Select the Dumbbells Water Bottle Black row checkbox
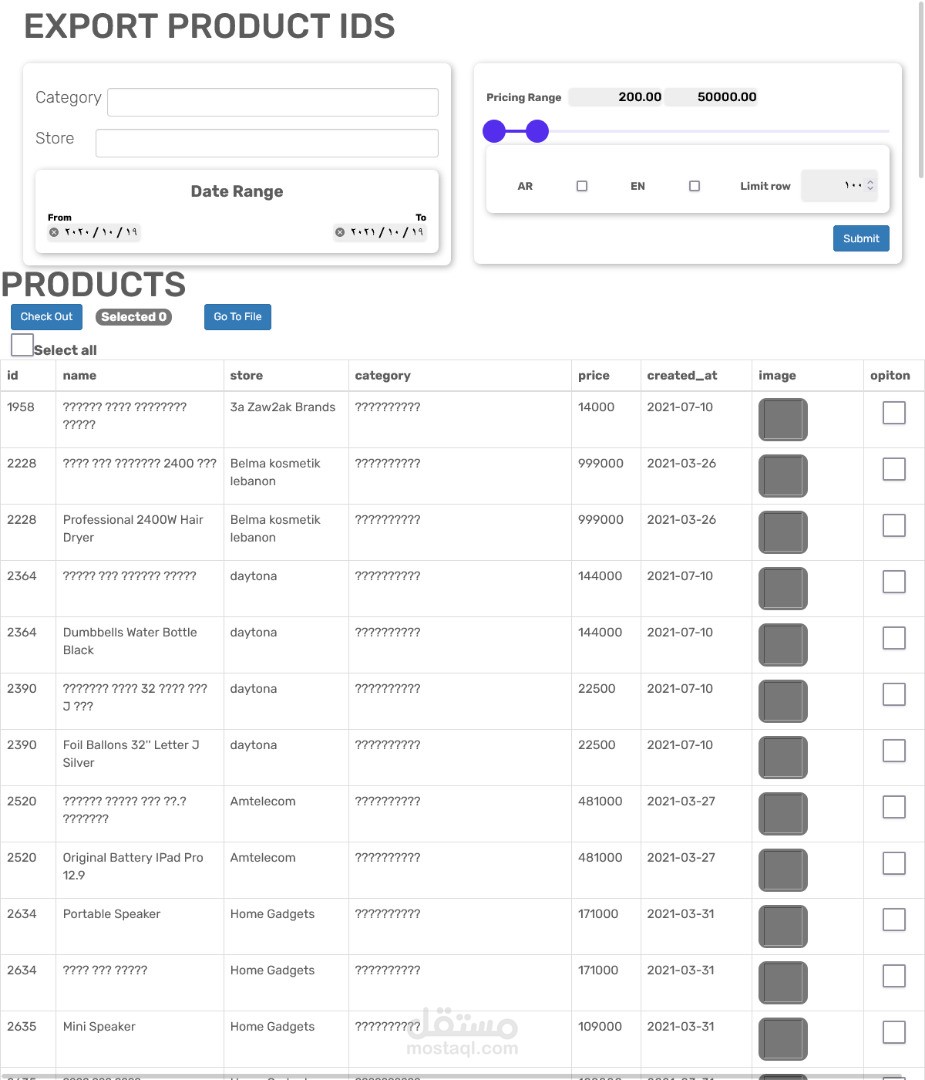 coord(894,638)
